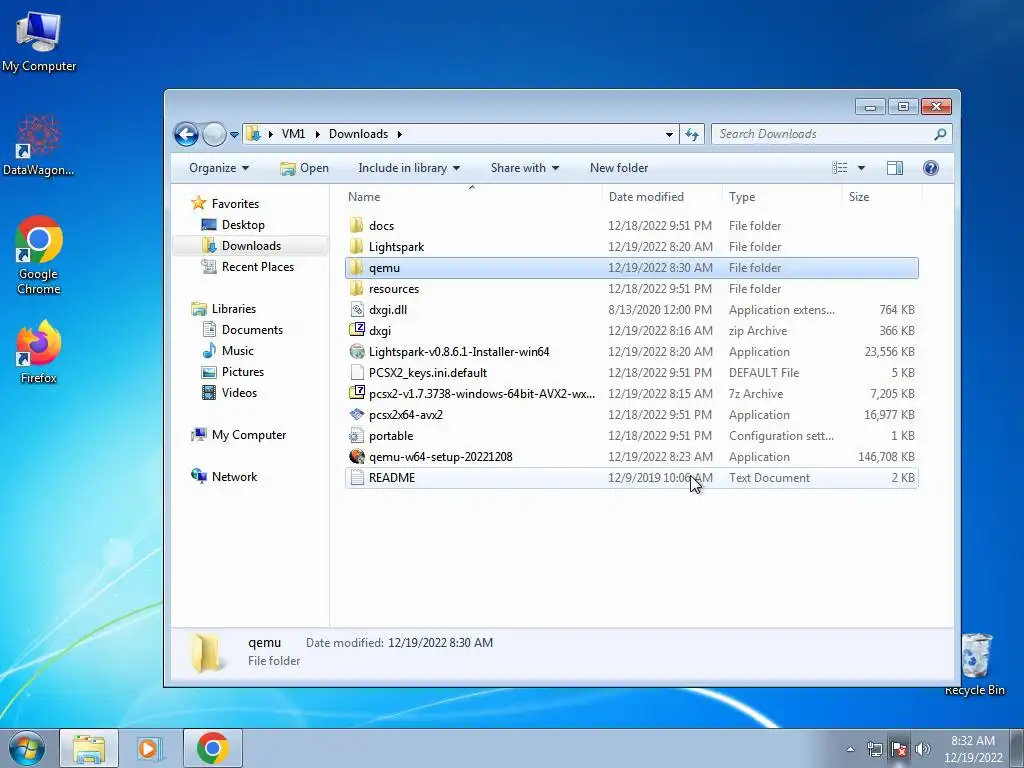Click the VM1 breadcrumb segment
Screen dimensions: 1024x768
click(293, 134)
